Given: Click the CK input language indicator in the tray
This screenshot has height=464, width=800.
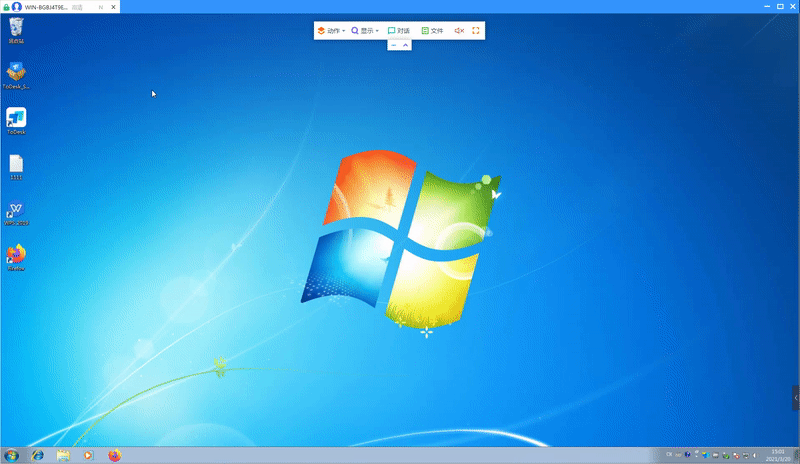Looking at the screenshot, I should tap(669, 454).
